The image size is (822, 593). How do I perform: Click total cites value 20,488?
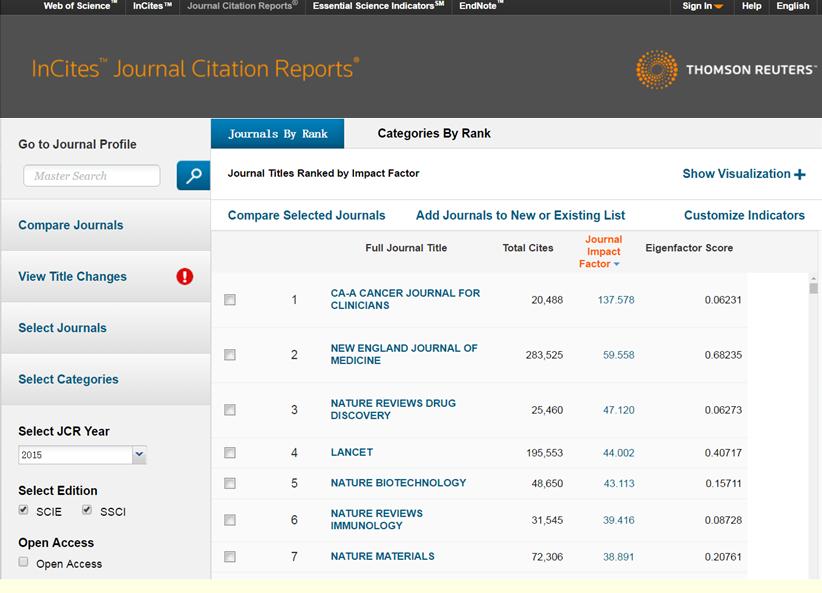[x=547, y=300]
